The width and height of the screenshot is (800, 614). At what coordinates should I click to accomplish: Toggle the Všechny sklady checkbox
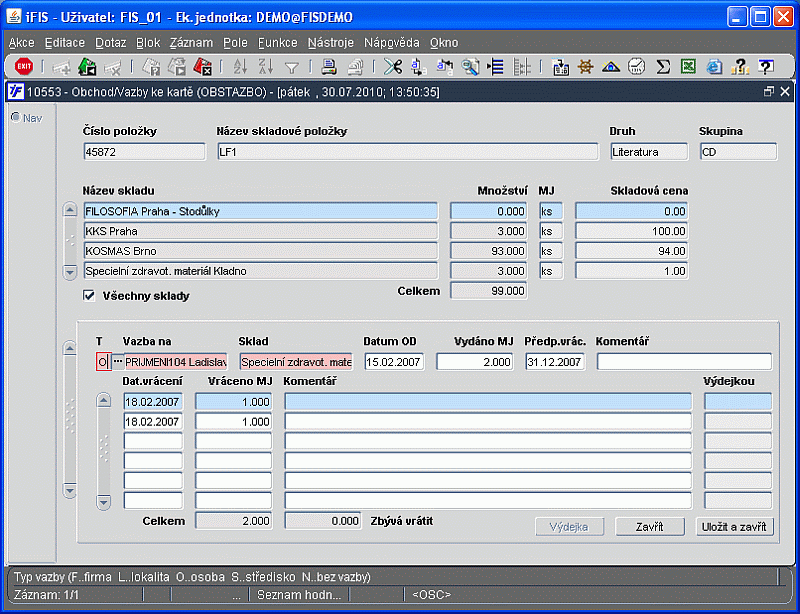tap(89, 296)
